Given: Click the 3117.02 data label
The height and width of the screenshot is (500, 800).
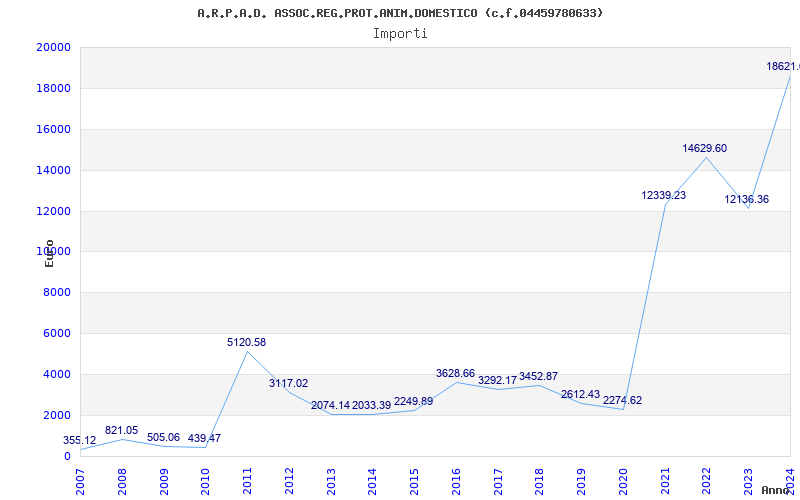Looking at the screenshot, I should [x=288, y=384].
